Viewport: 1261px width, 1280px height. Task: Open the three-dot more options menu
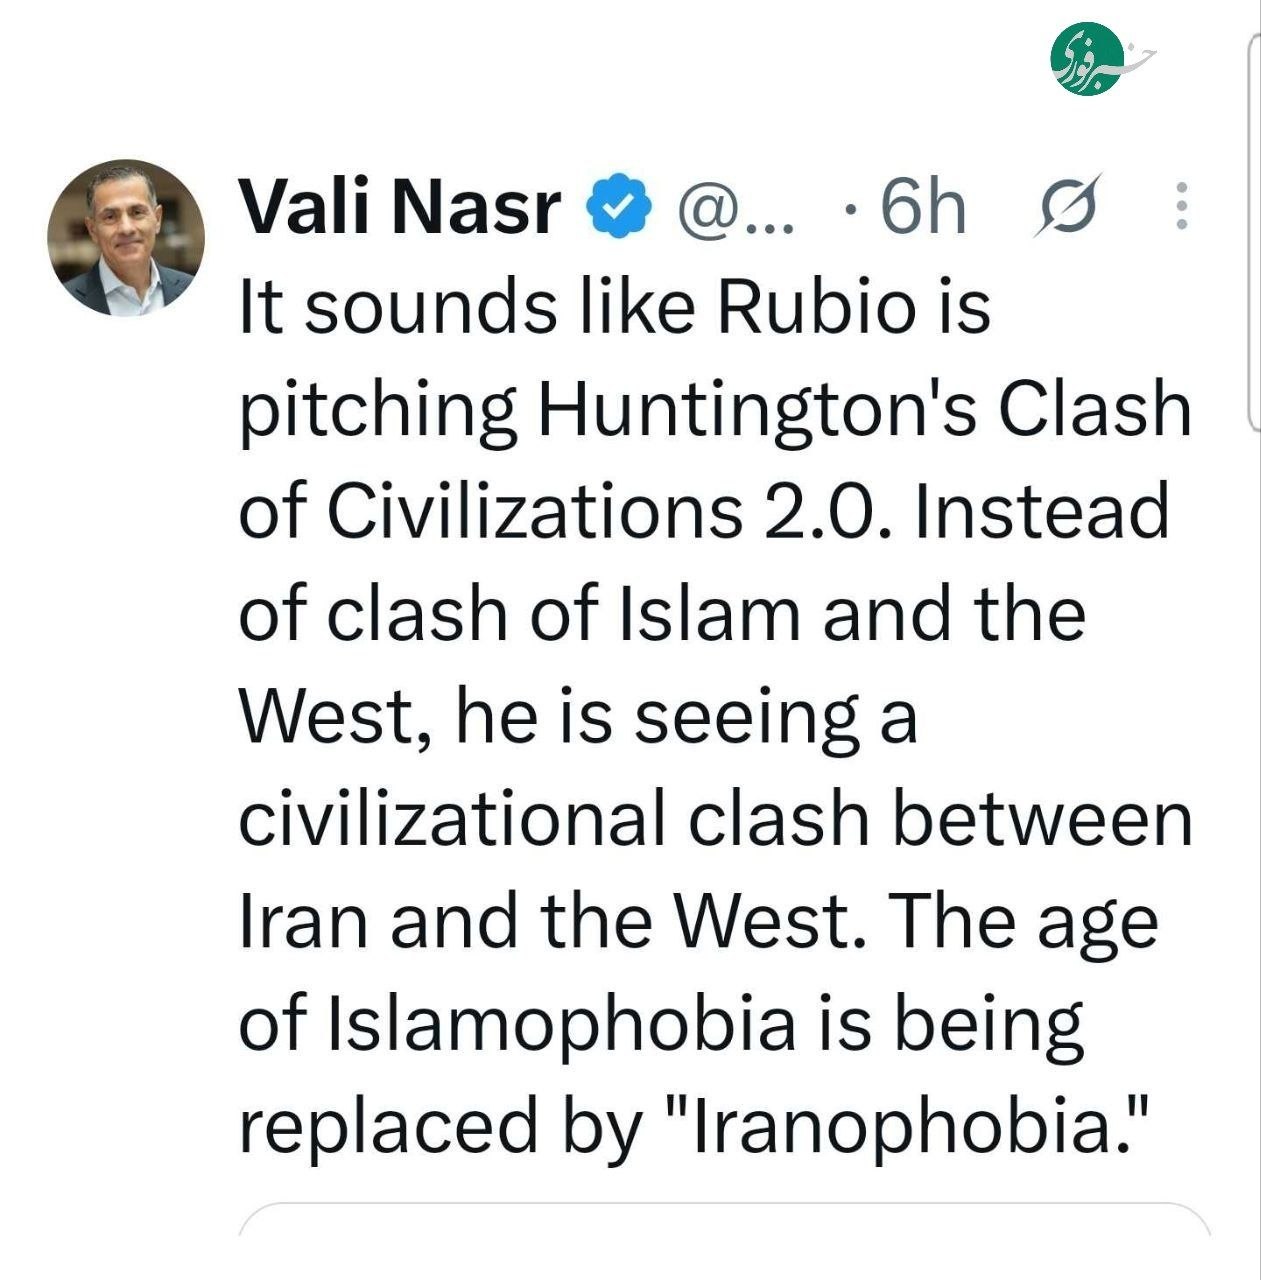click(1181, 207)
